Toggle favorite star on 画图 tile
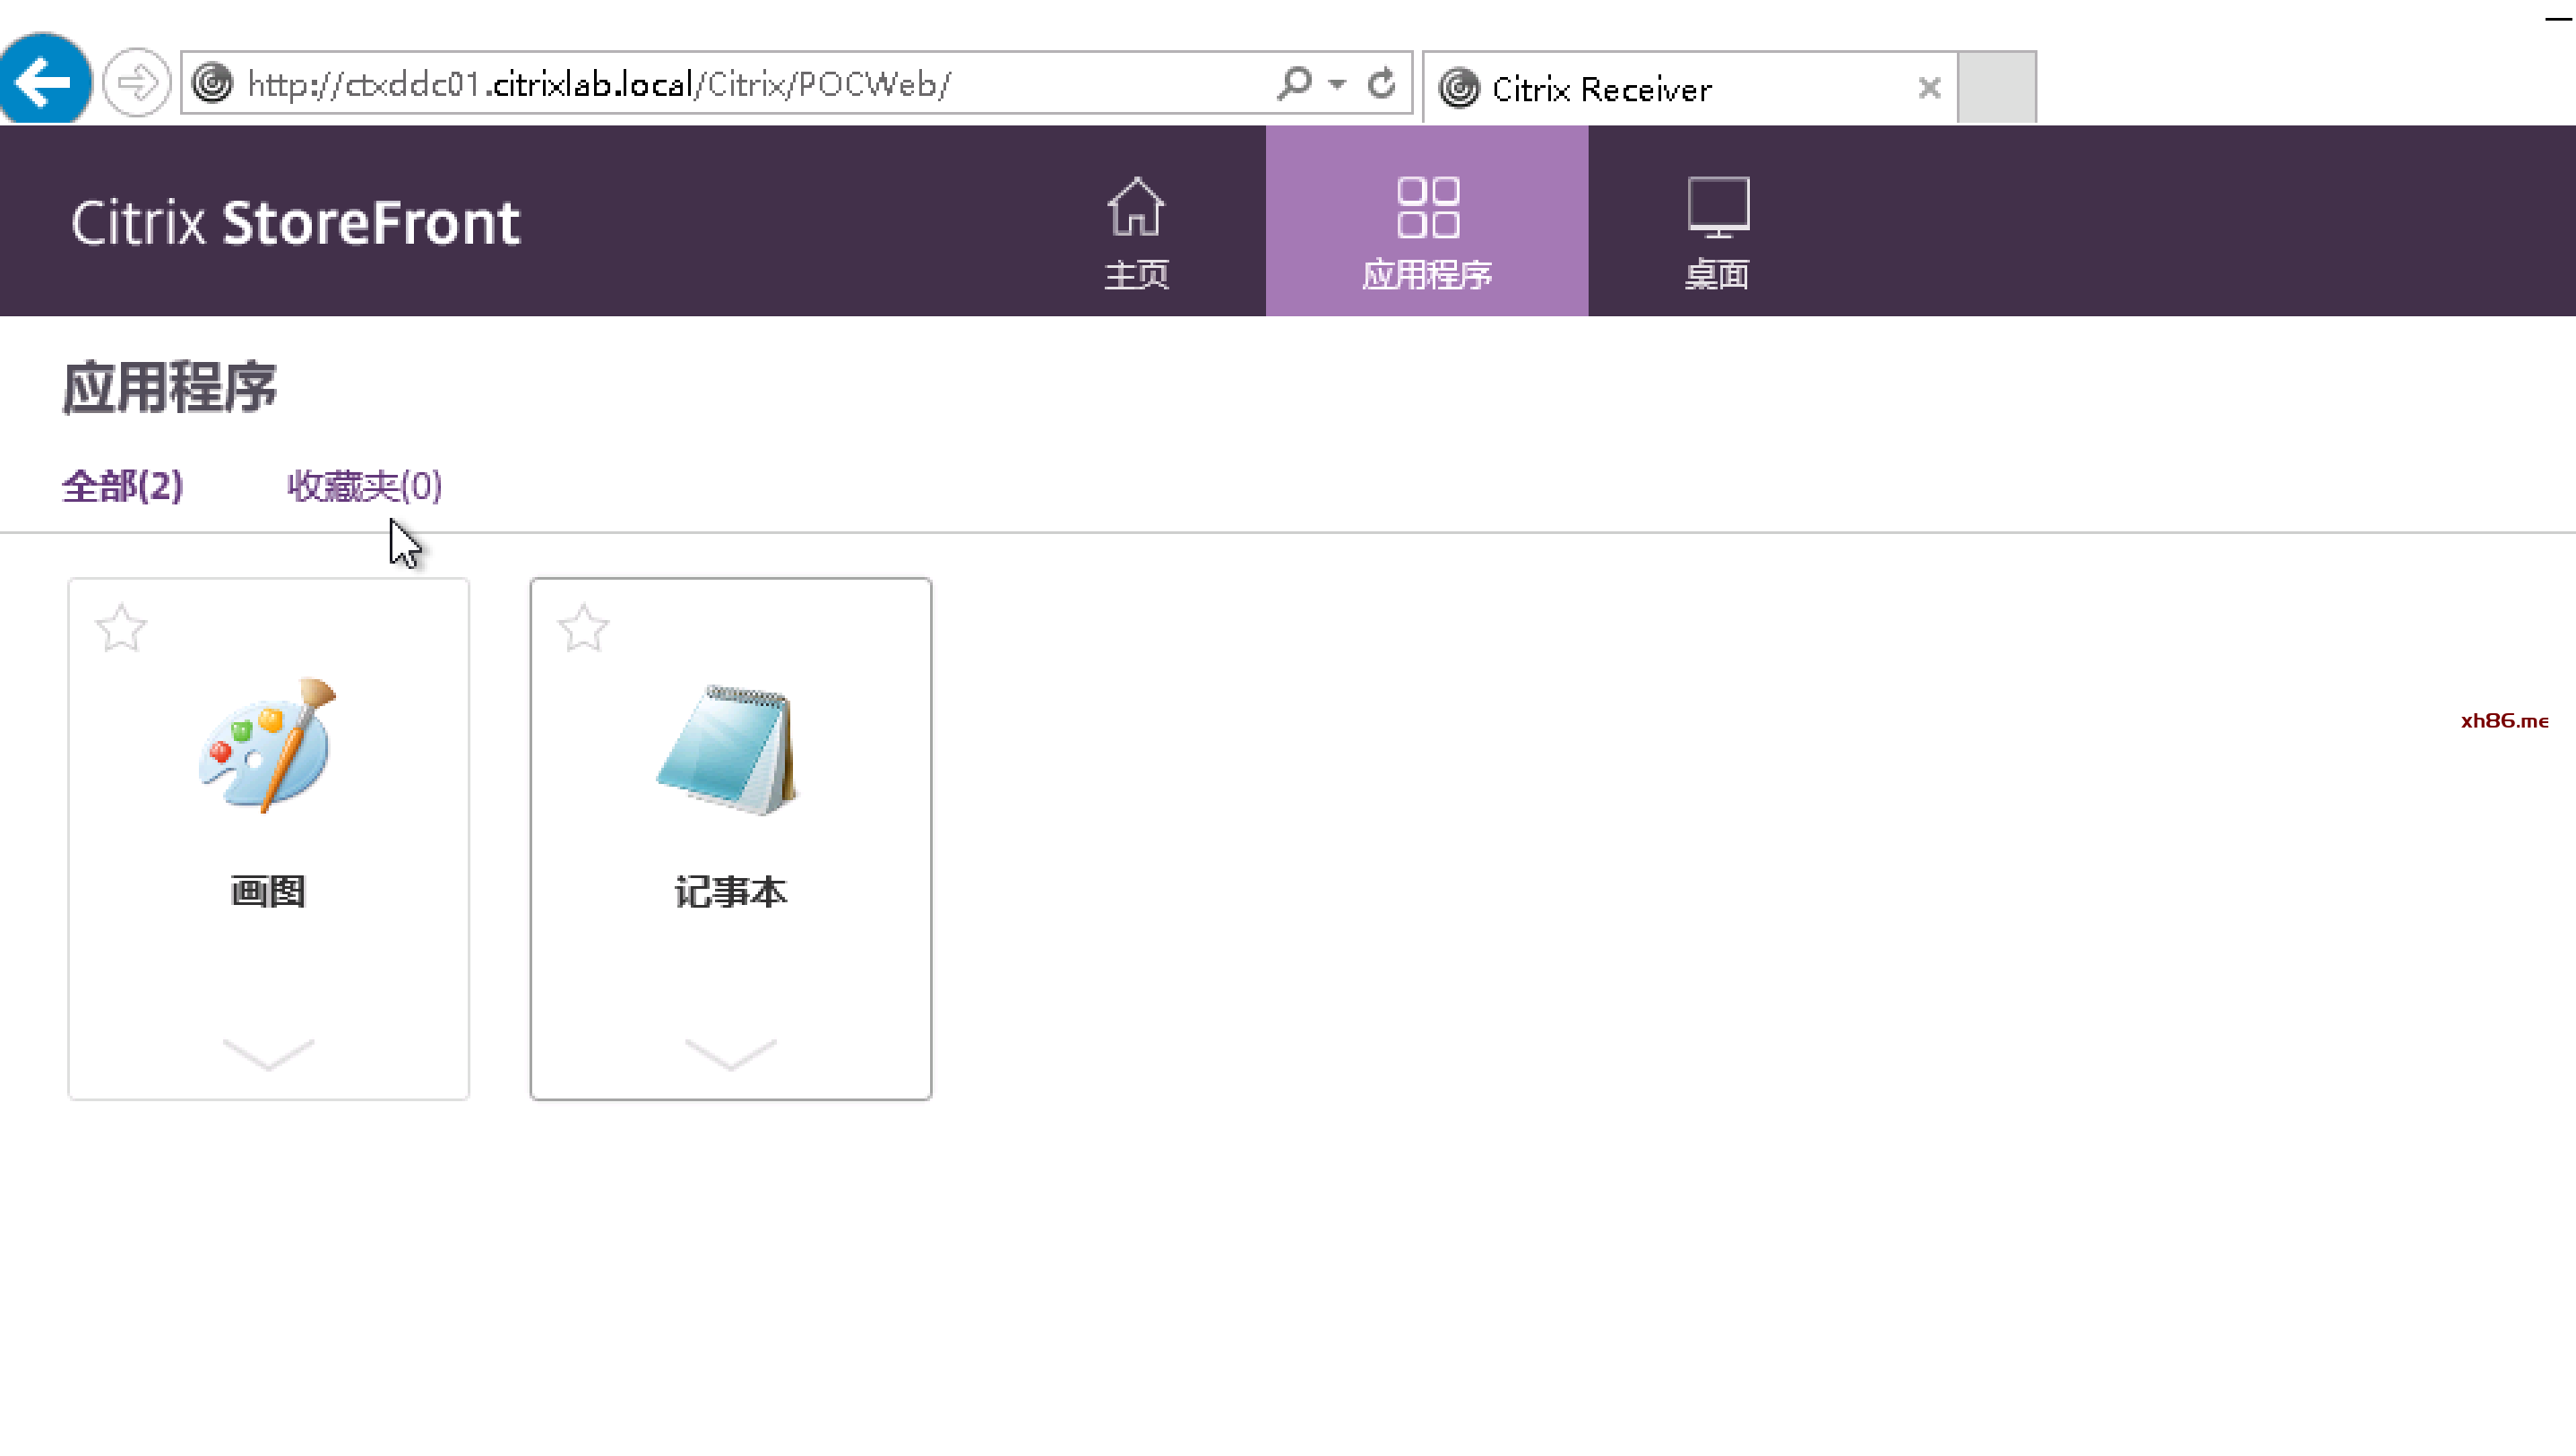 (x=121, y=629)
